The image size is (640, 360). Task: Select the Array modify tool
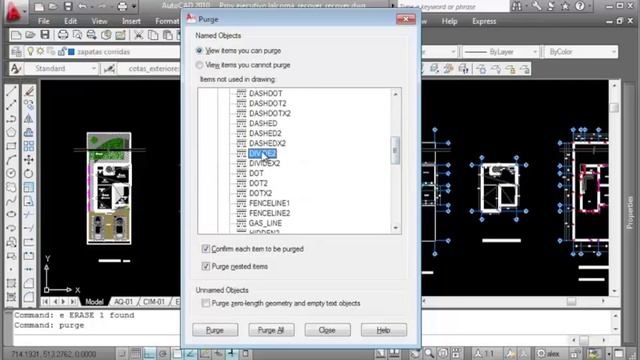[29, 146]
